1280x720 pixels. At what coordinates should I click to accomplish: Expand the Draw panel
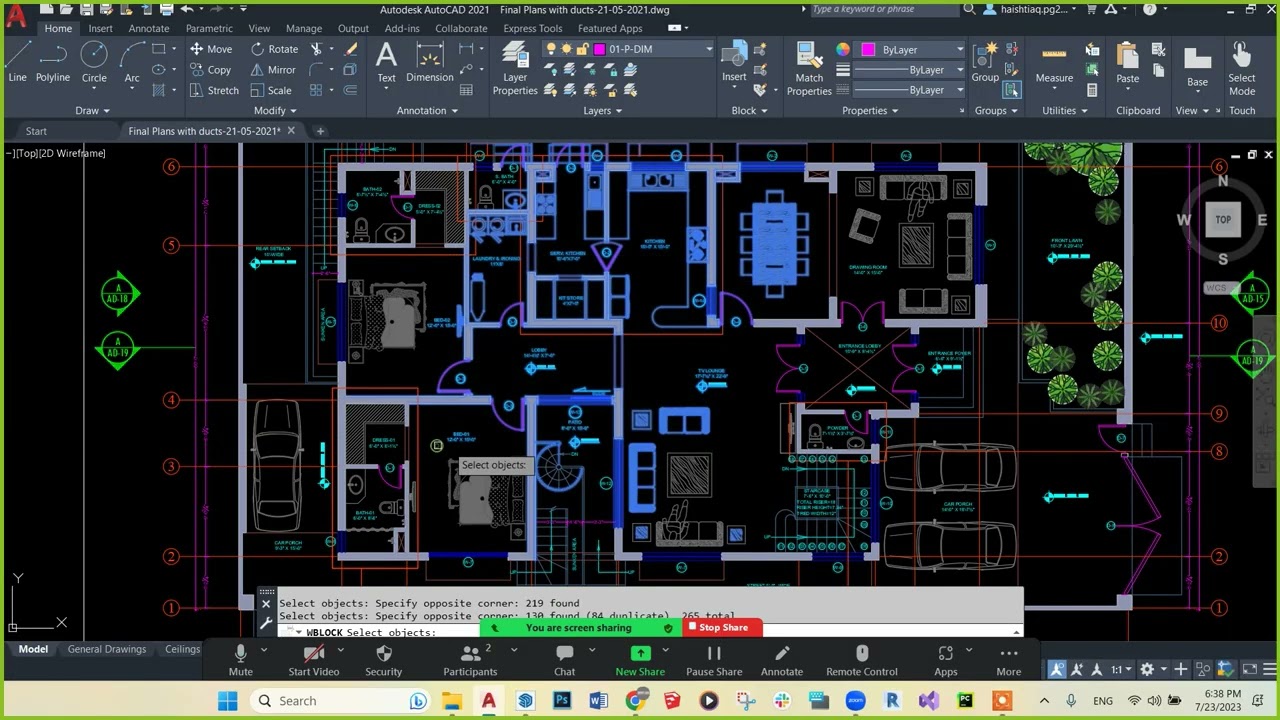coord(92,111)
